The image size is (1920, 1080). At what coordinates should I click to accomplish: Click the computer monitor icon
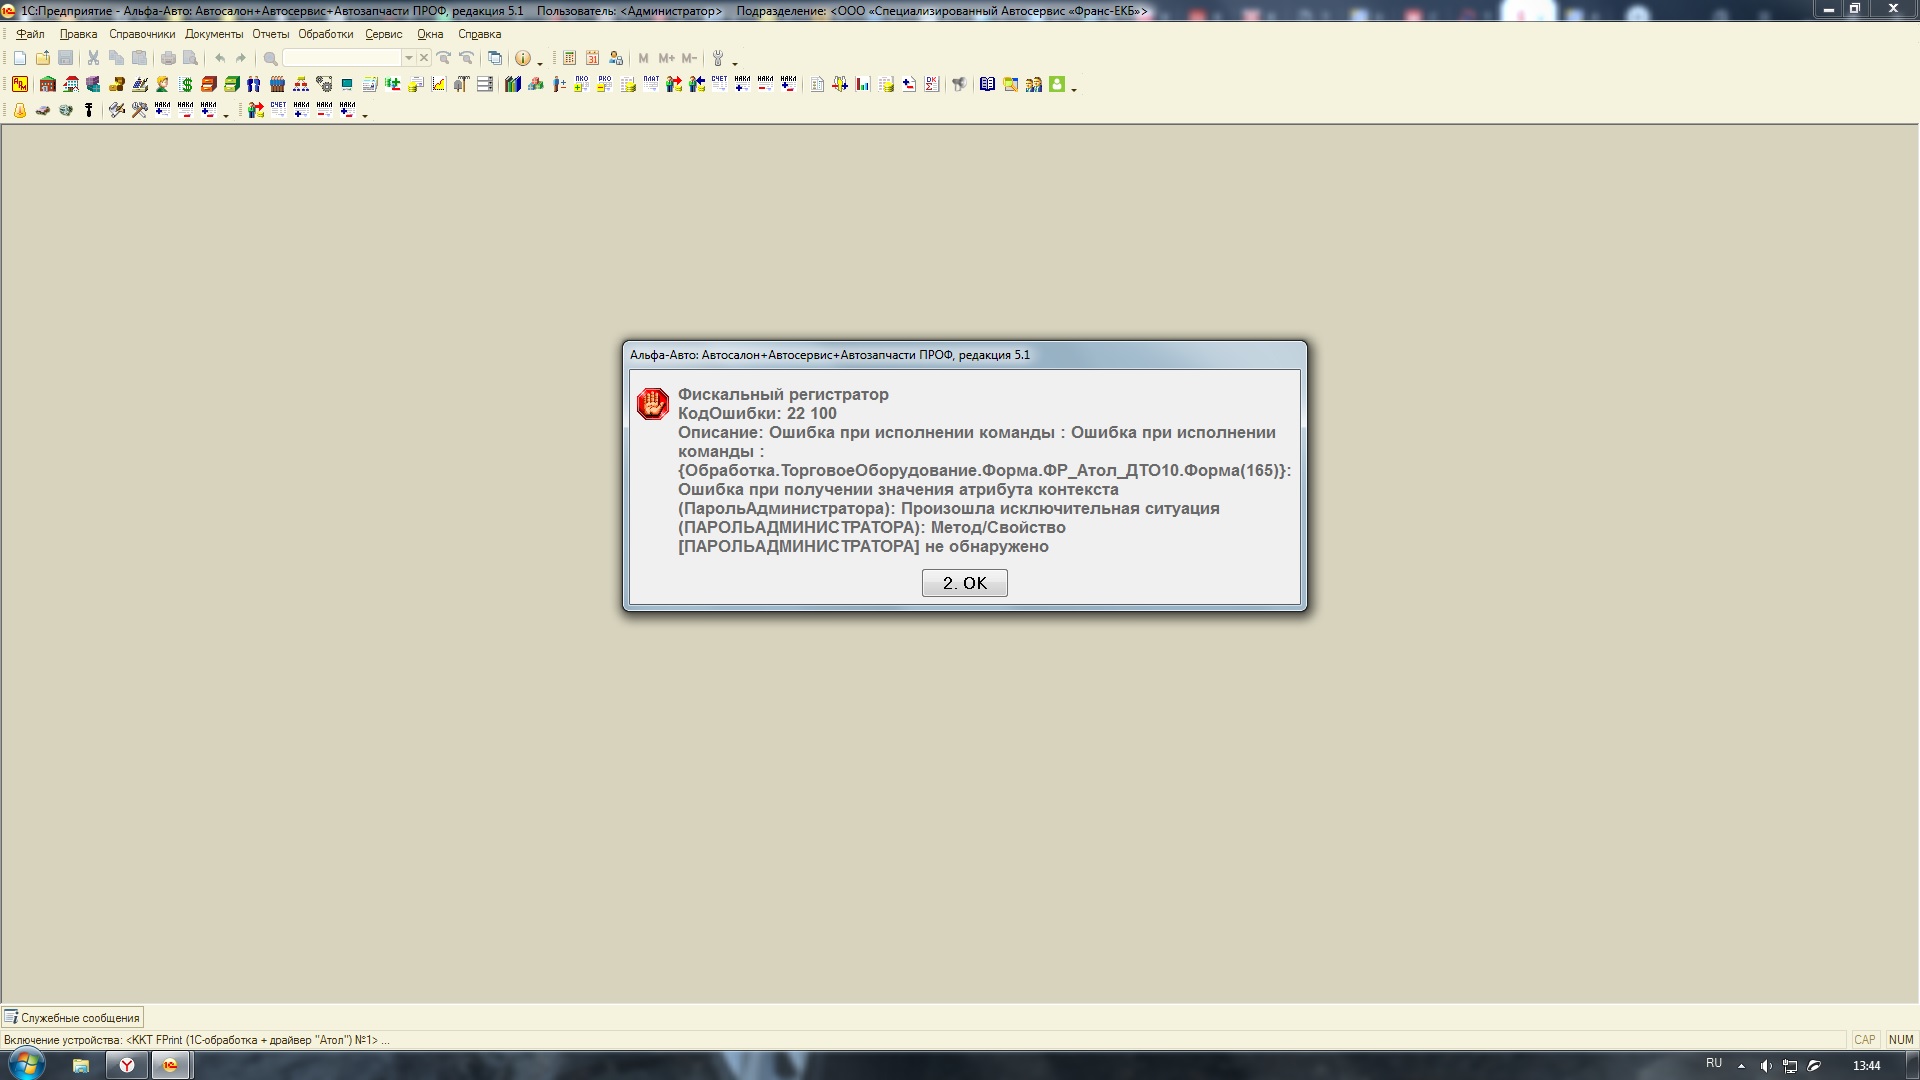[x=347, y=84]
